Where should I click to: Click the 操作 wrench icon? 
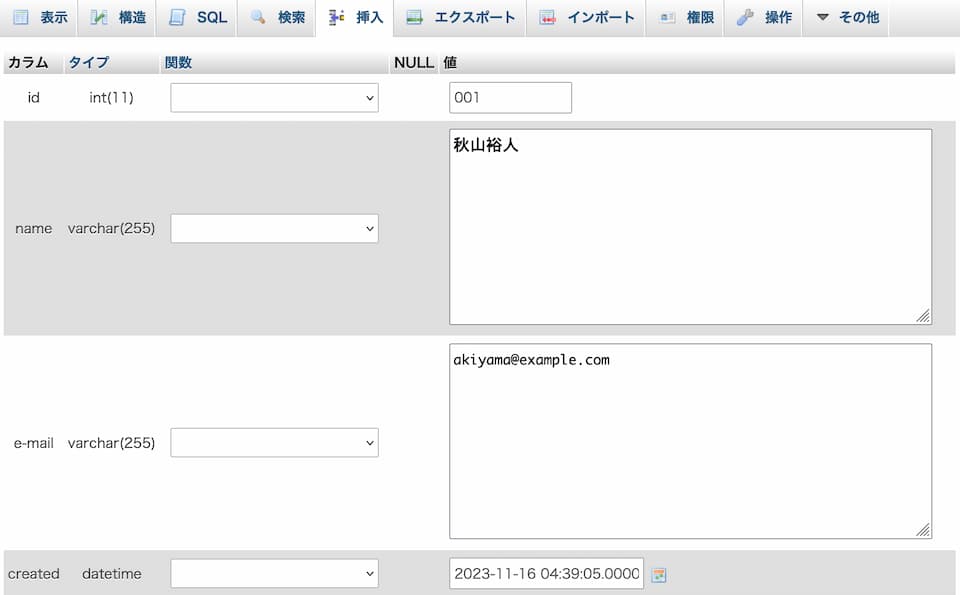click(x=745, y=18)
